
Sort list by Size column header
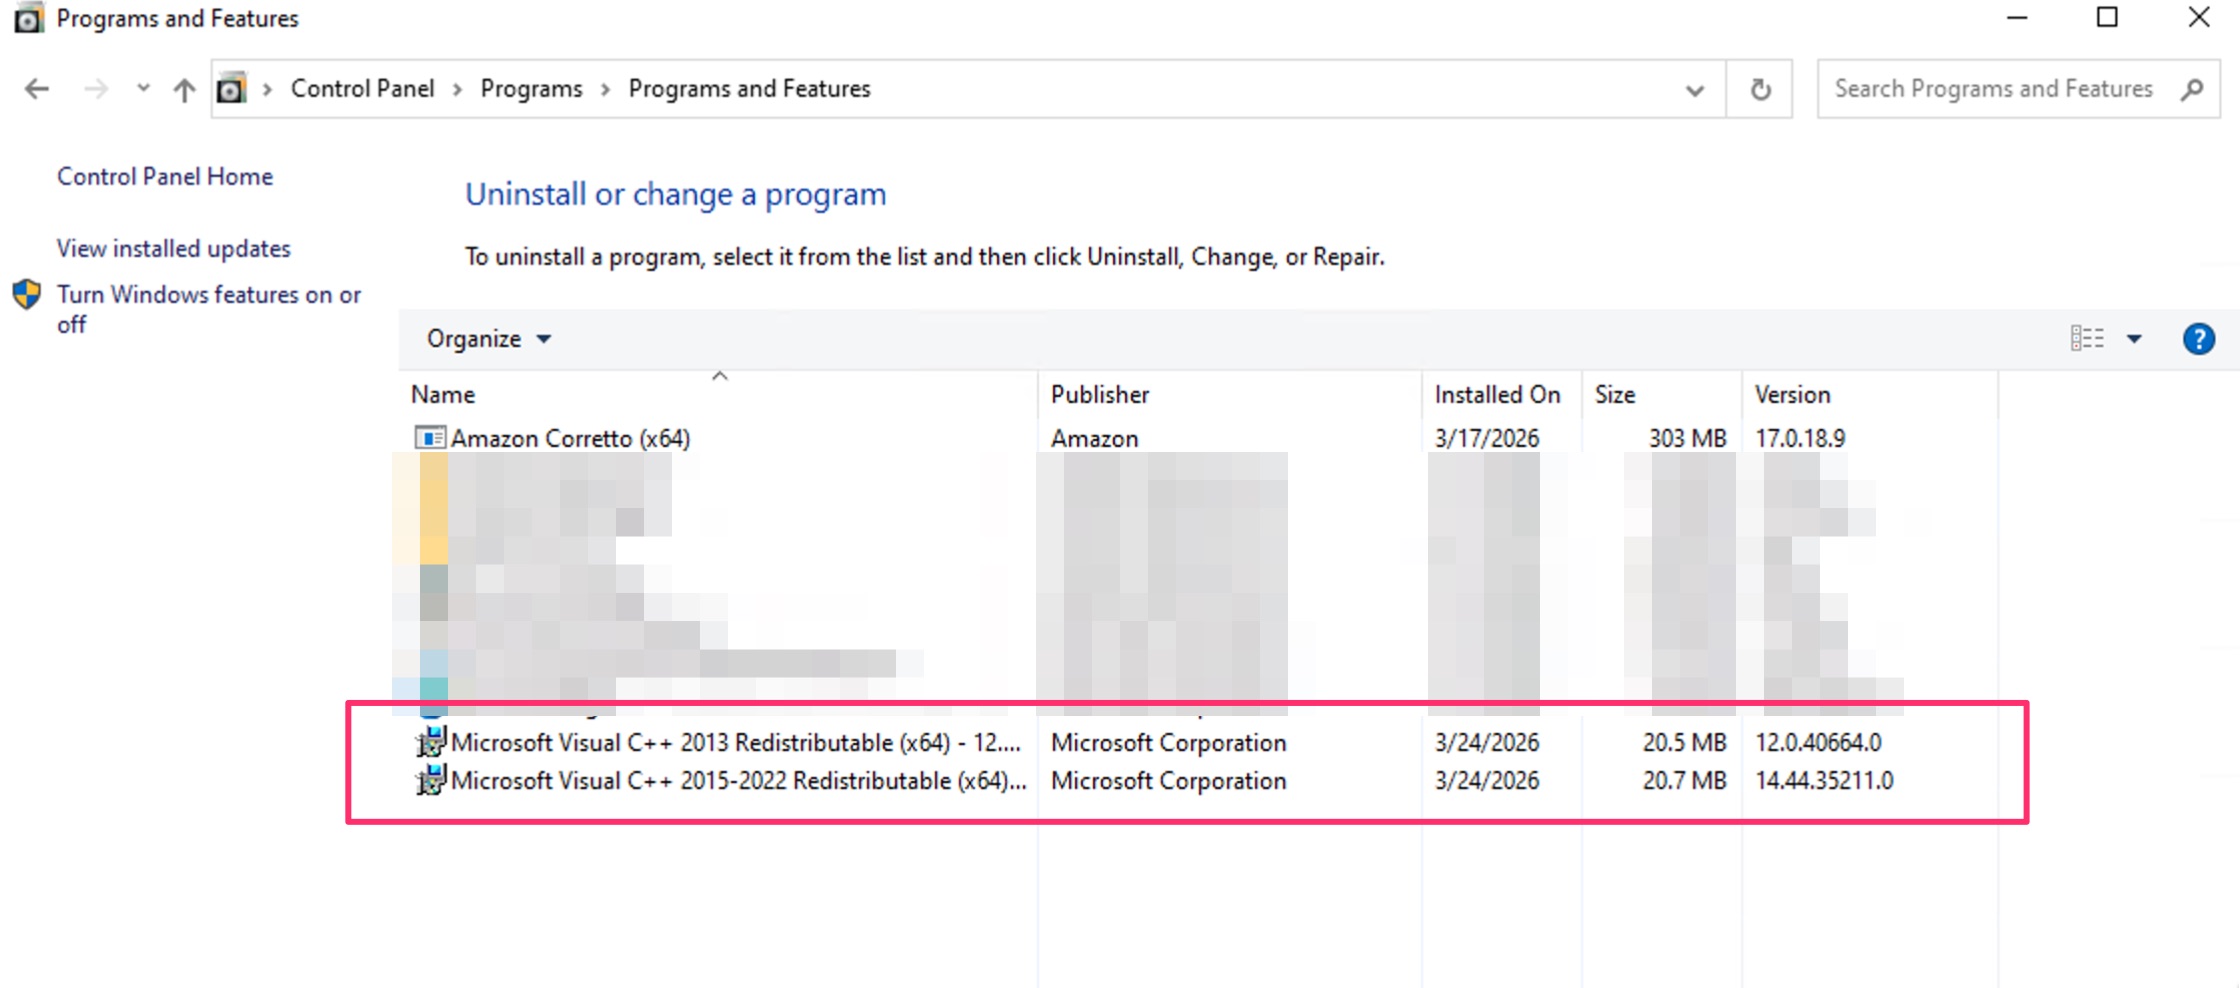pos(1615,395)
